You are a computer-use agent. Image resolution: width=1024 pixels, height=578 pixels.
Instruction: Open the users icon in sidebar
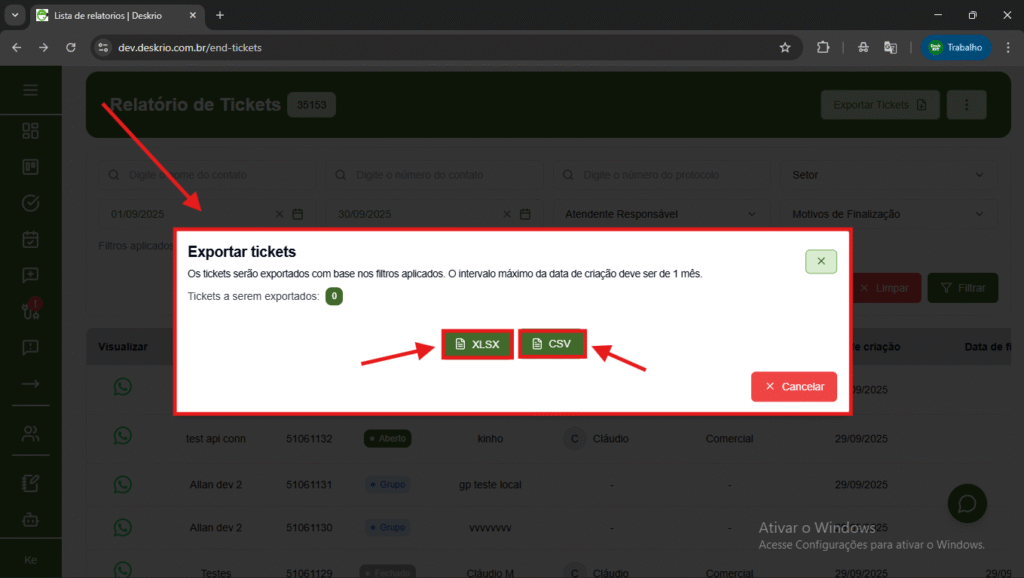click(x=30, y=434)
